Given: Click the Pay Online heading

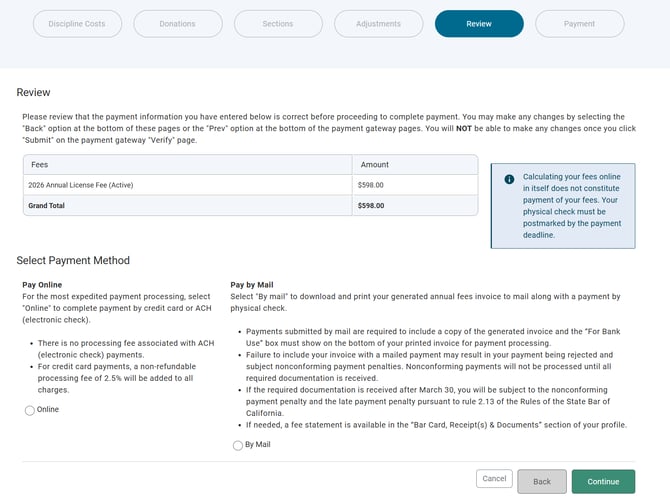Looking at the screenshot, I should pyautogui.click(x=43, y=285).
